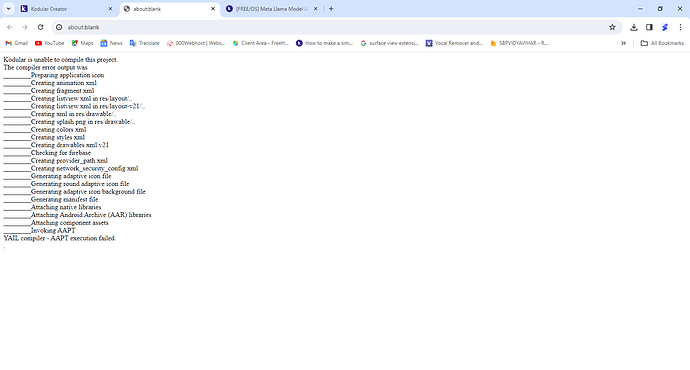Image resolution: width=690 pixels, height=370 pixels.
Task: Open the Client Area - FreeH... bookmark
Action: pos(261,43)
